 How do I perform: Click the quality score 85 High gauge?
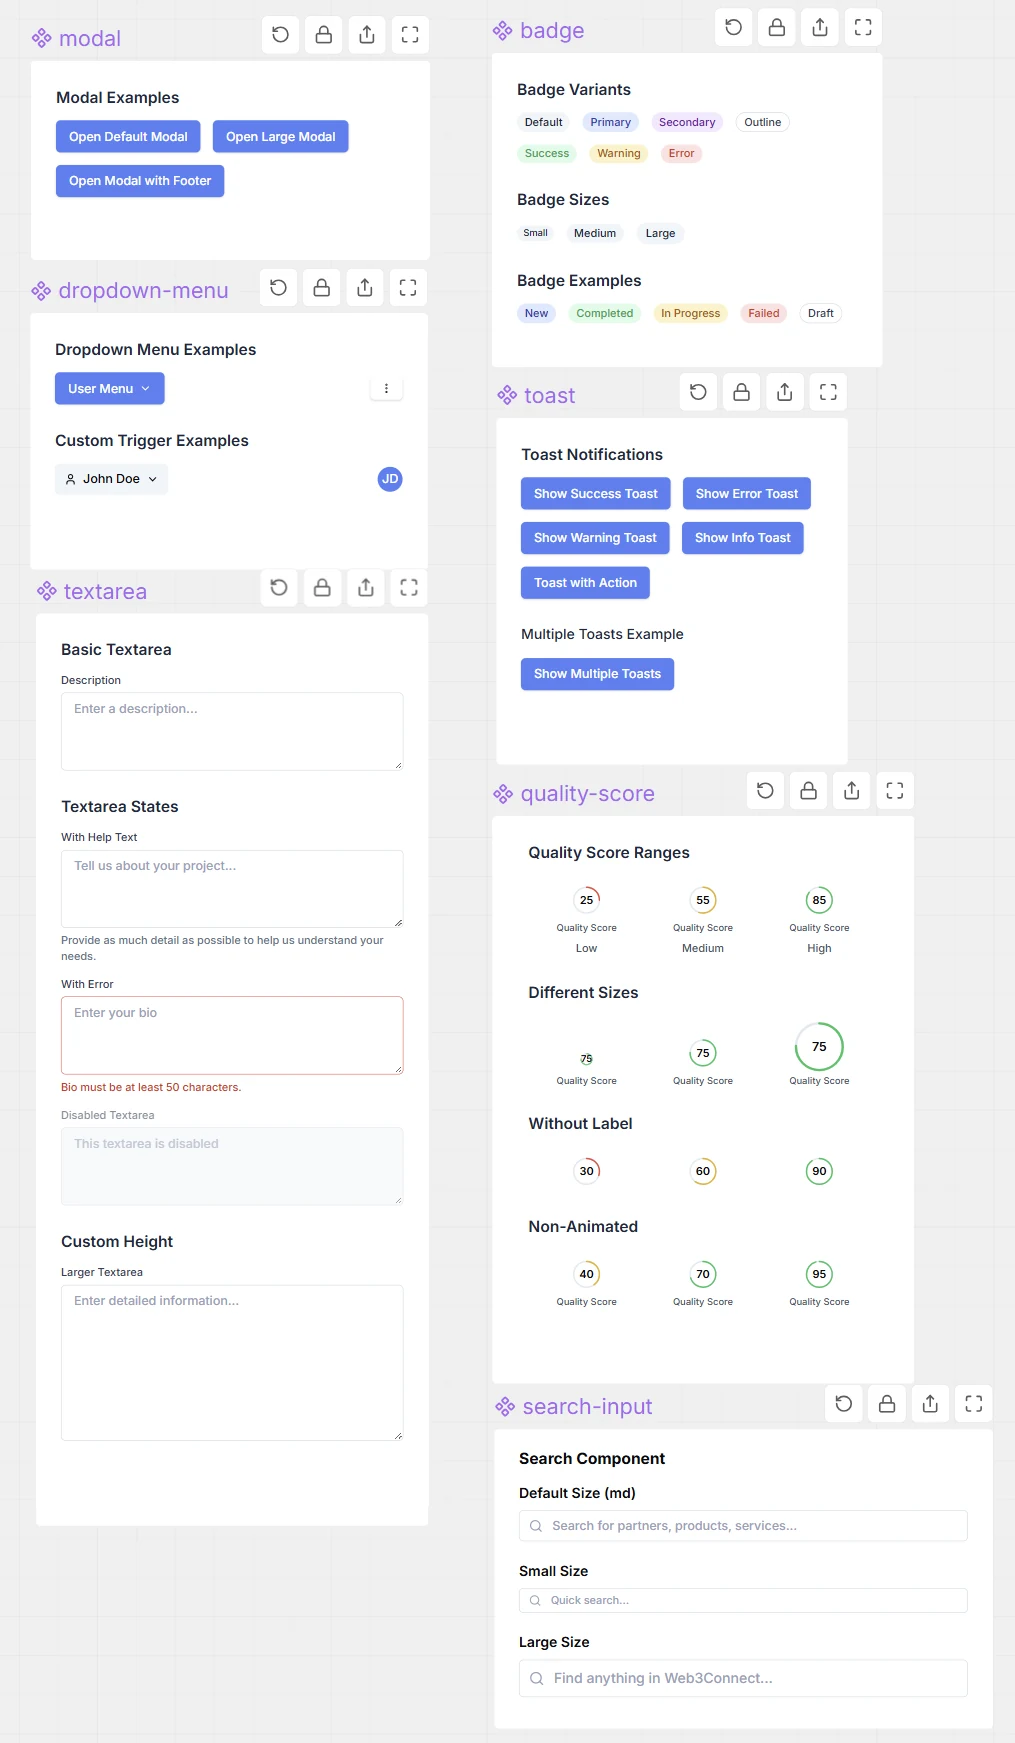click(x=819, y=900)
